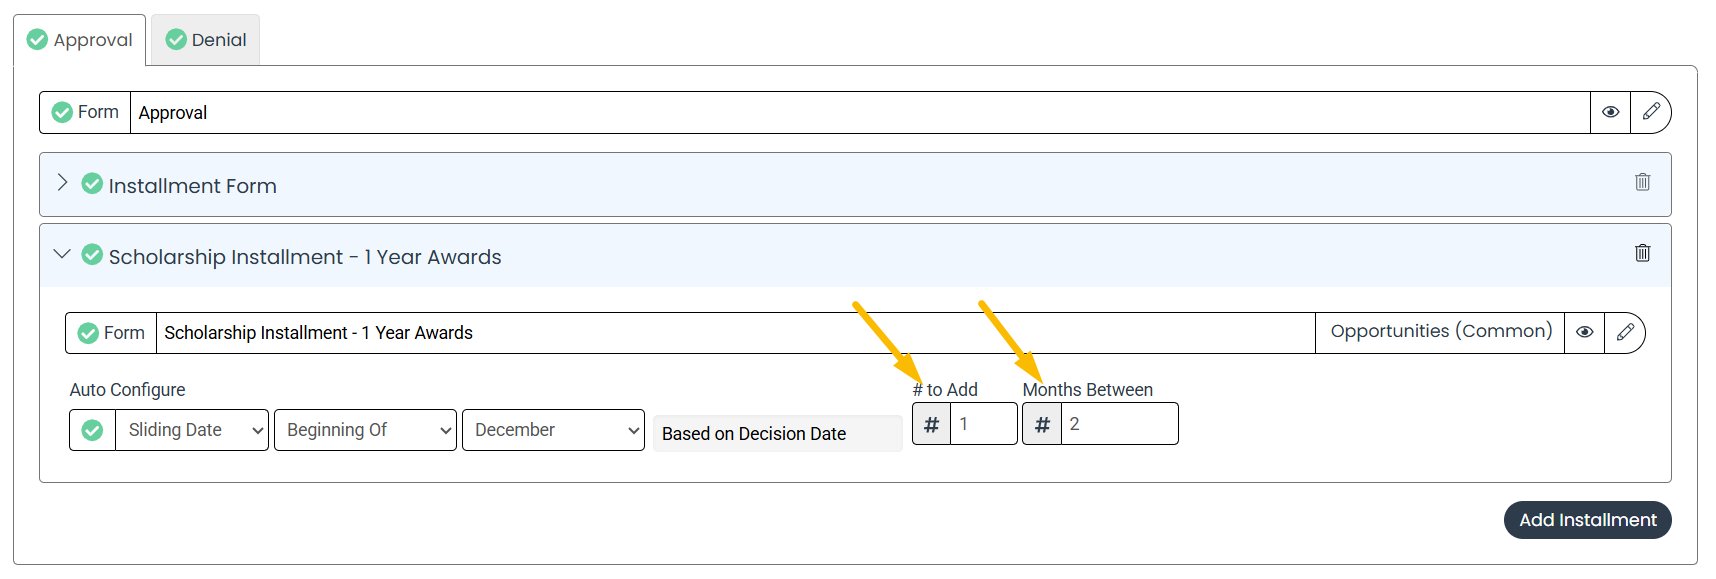Click the green check beside Installment Form title

(92, 184)
